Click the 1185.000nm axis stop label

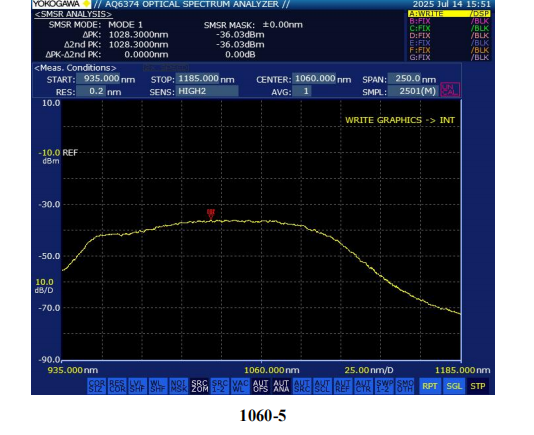click(x=462, y=370)
